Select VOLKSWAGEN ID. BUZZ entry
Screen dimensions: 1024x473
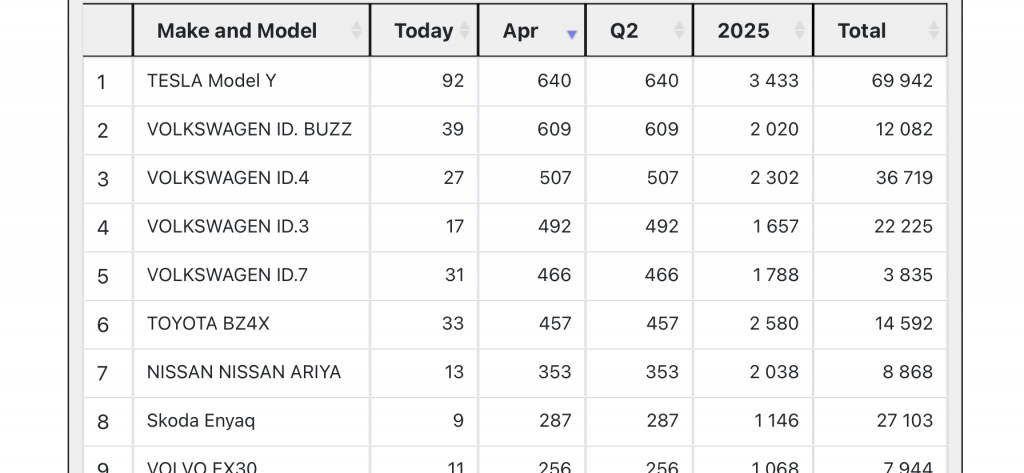click(249, 129)
